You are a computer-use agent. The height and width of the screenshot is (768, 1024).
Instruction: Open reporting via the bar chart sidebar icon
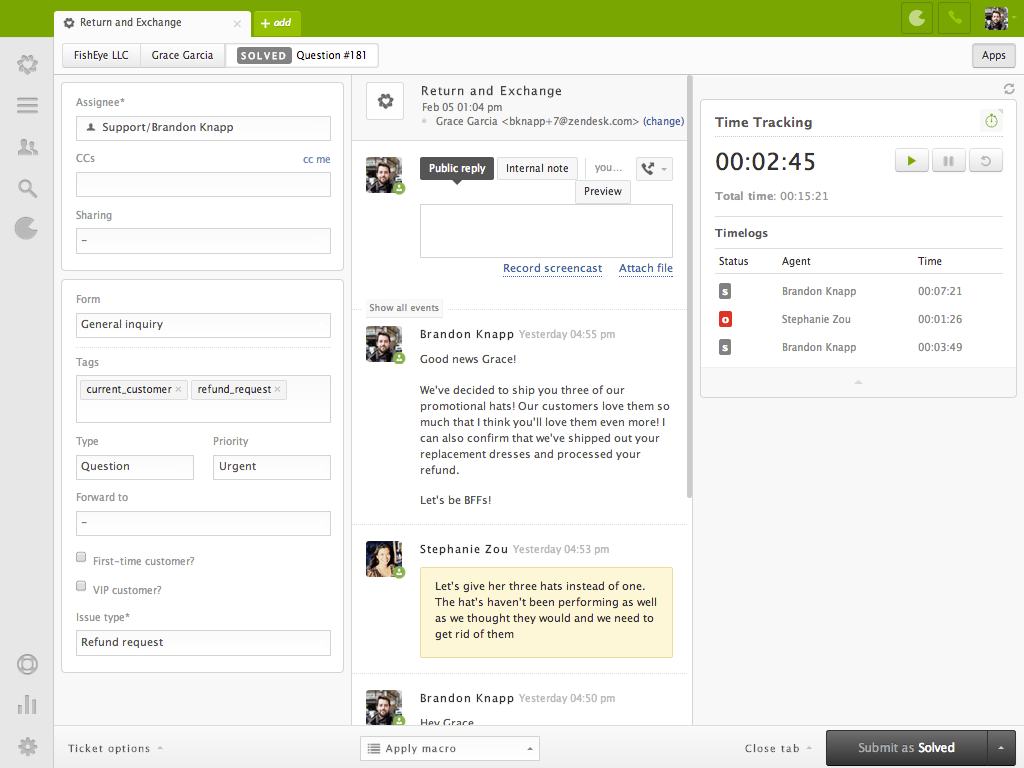[x=27, y=705]
